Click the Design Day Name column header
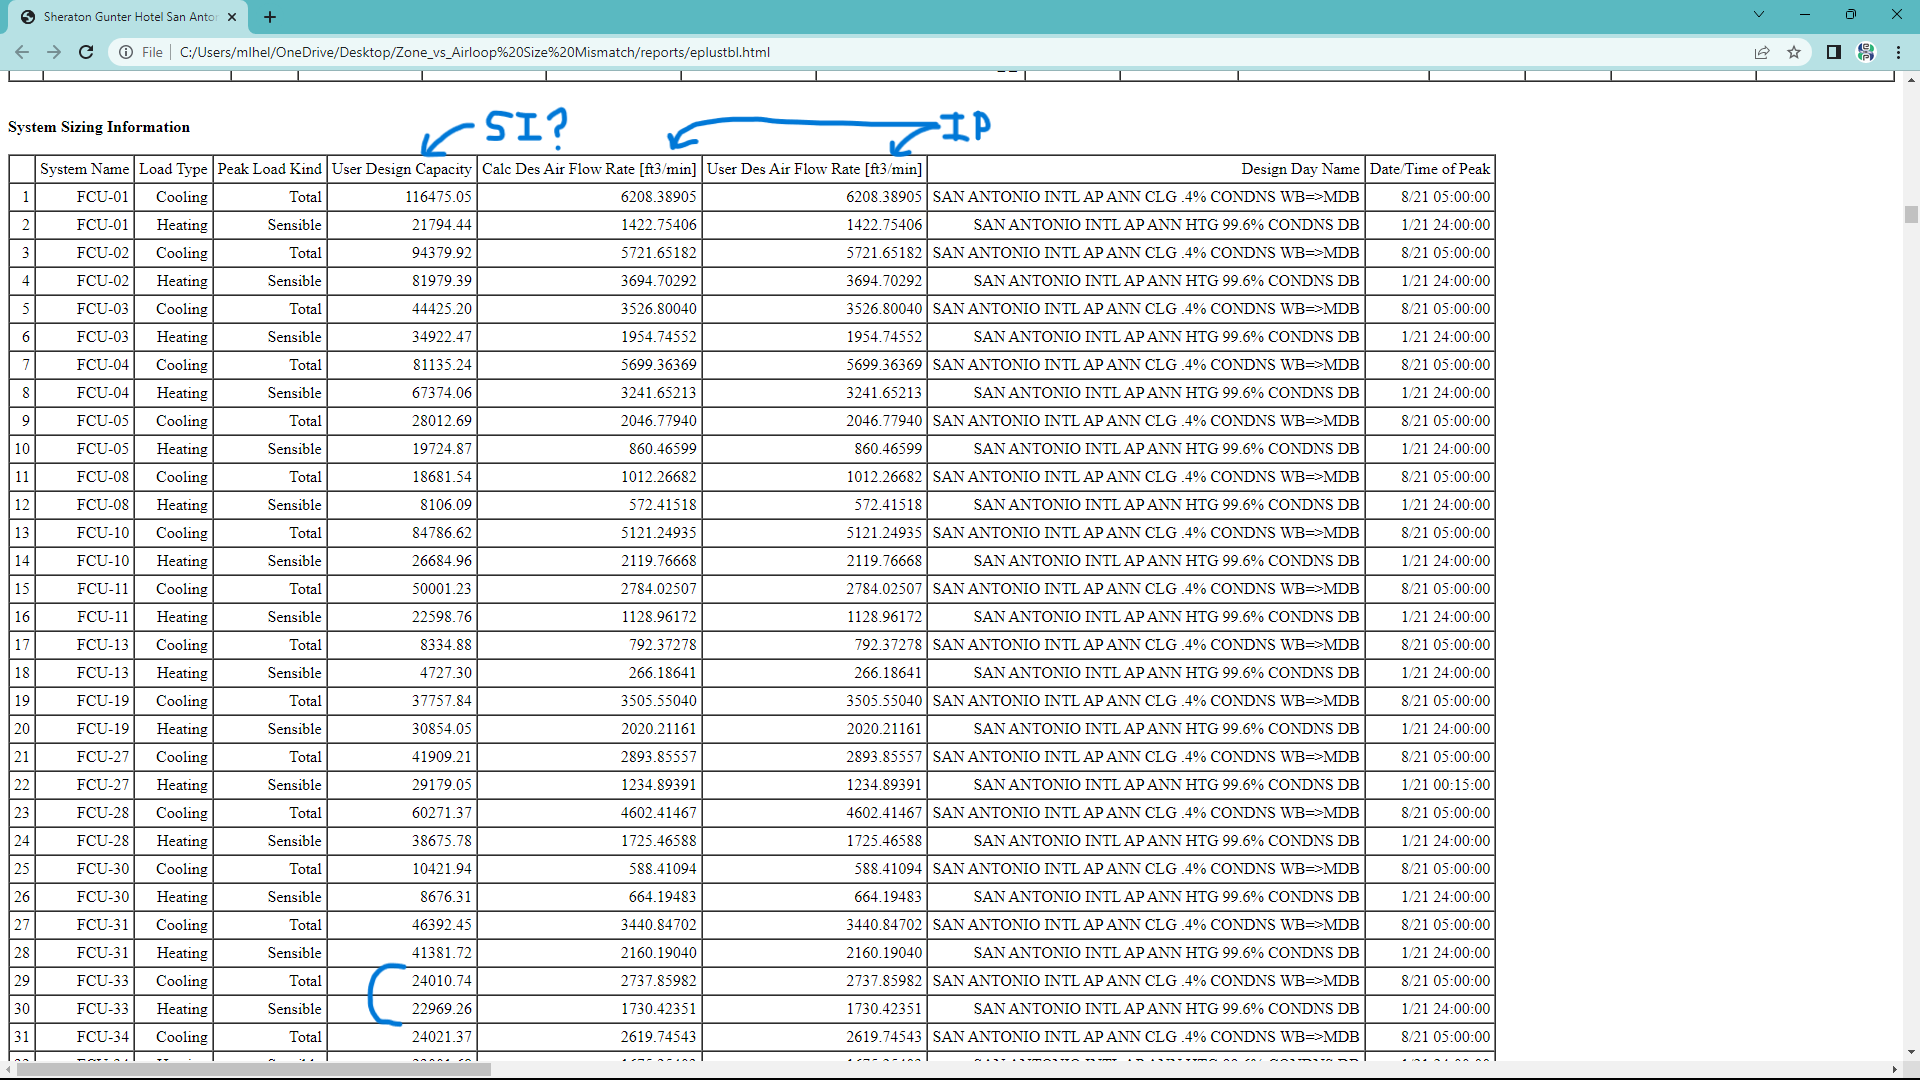 tap(1299, 169)
